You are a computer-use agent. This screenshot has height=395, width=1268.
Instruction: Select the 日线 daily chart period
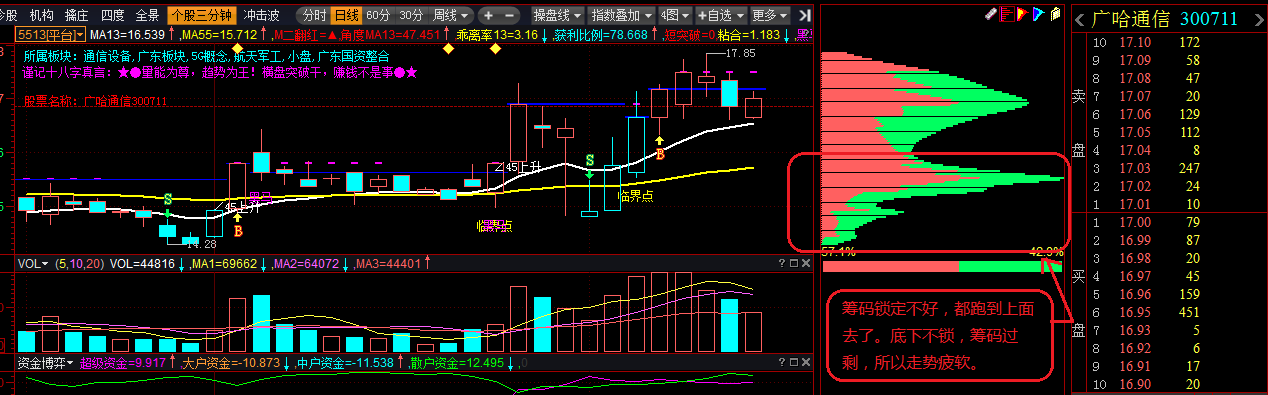point(346,15)
